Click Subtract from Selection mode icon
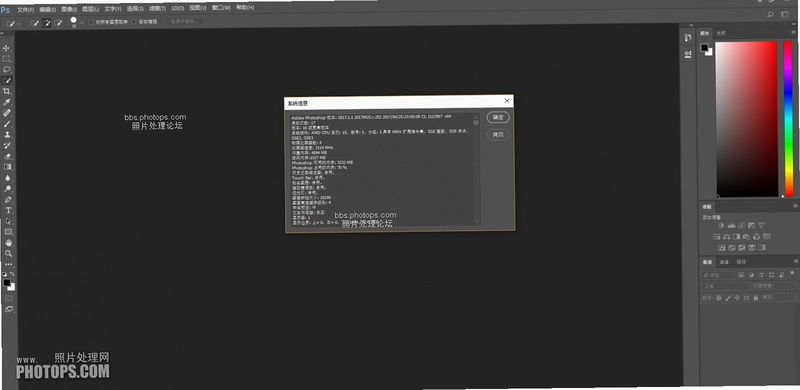 click(58, 23)
